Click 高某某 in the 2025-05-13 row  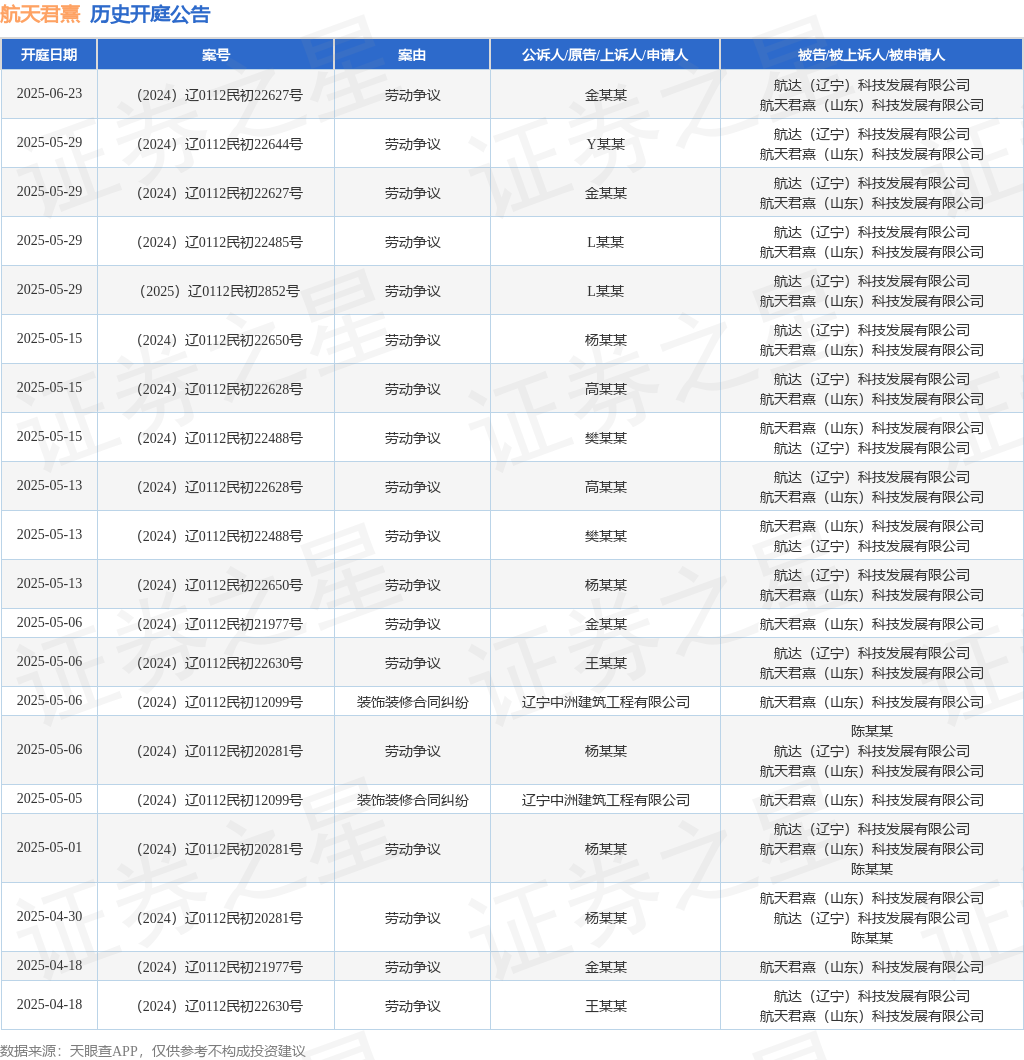tap(606, 487)
